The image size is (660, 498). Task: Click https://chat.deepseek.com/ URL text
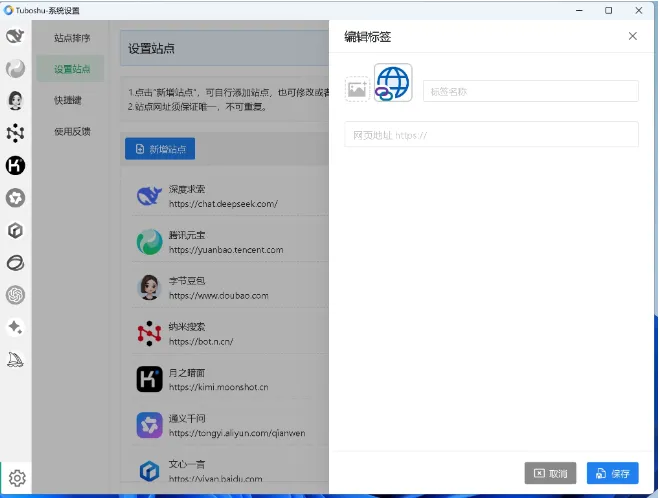[223, 204]
